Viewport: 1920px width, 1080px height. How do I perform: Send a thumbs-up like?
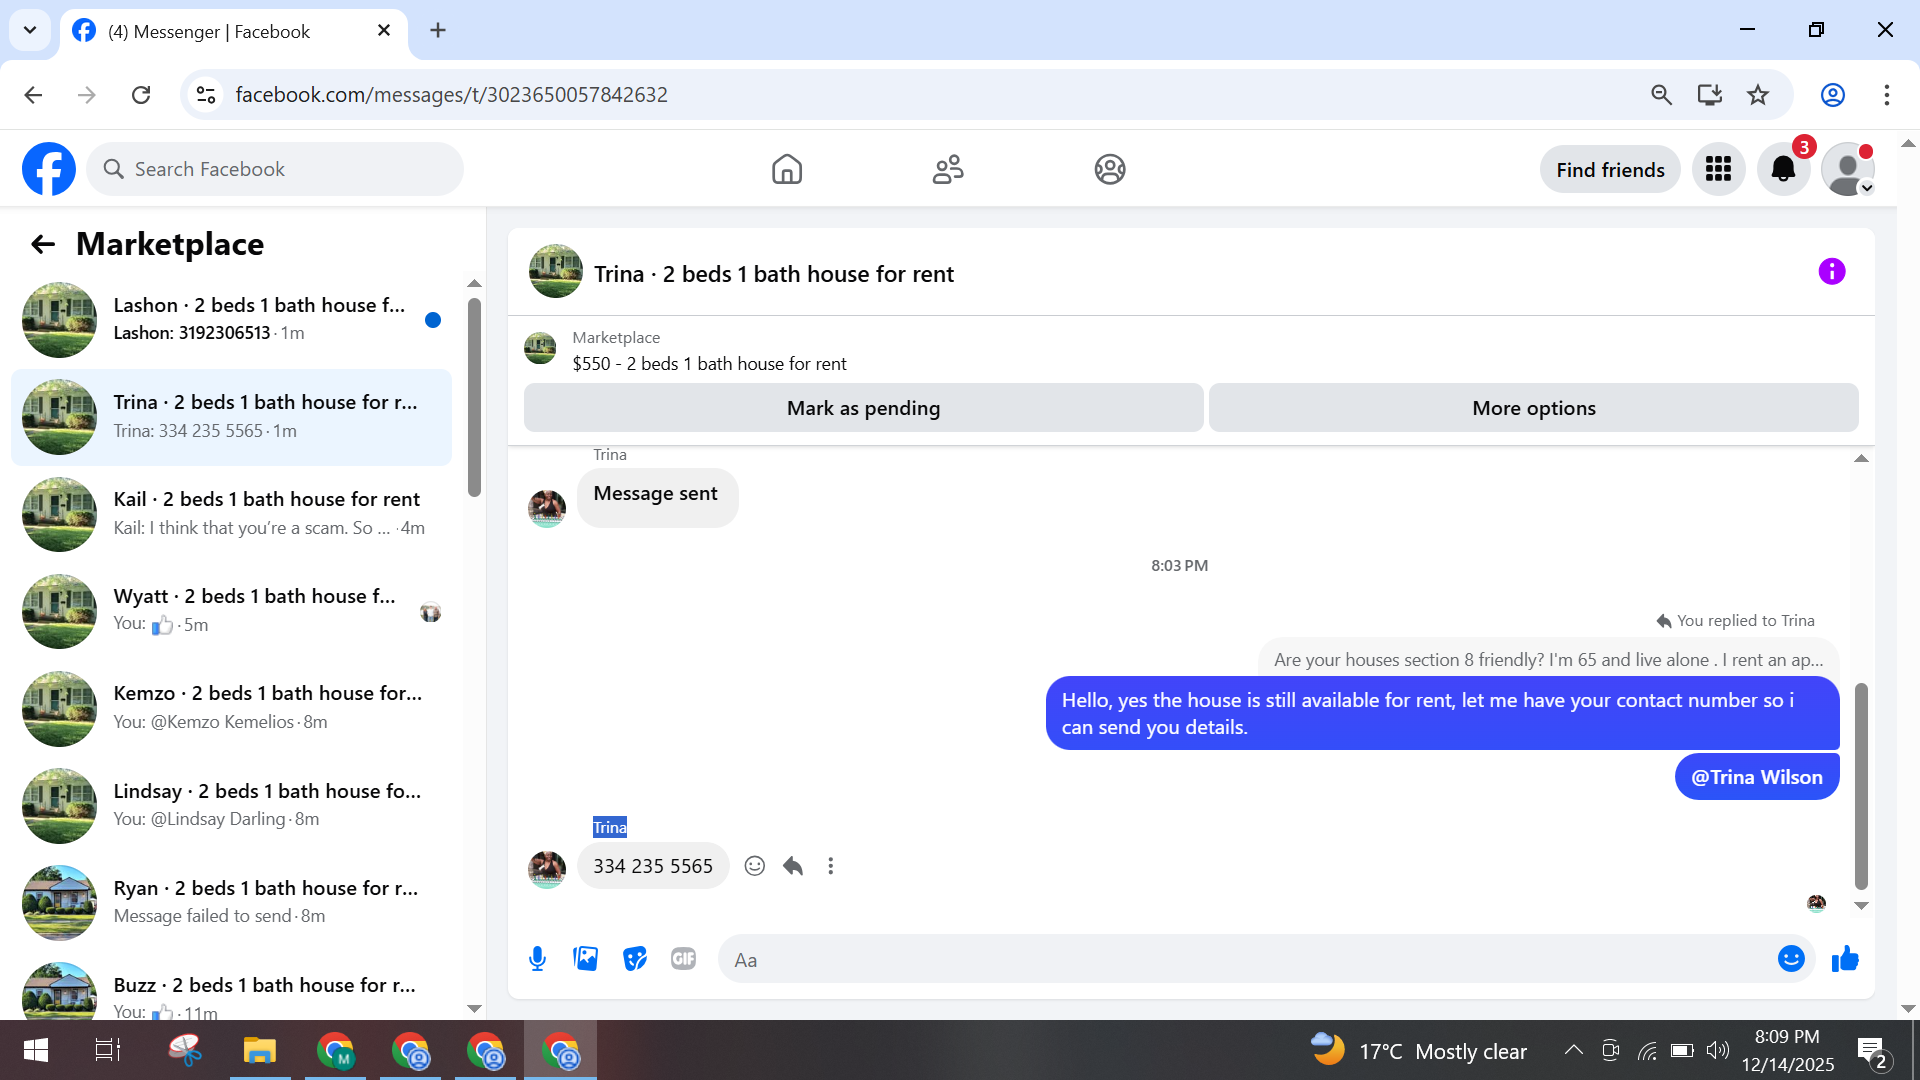click(1845, 960)
